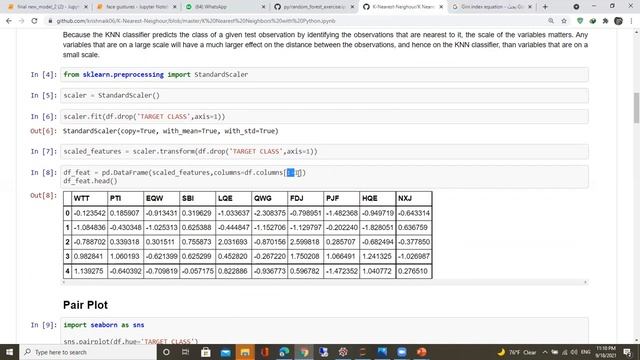Close the Gini index equation tab
This screenshot has width=640, height=360.
530,7
